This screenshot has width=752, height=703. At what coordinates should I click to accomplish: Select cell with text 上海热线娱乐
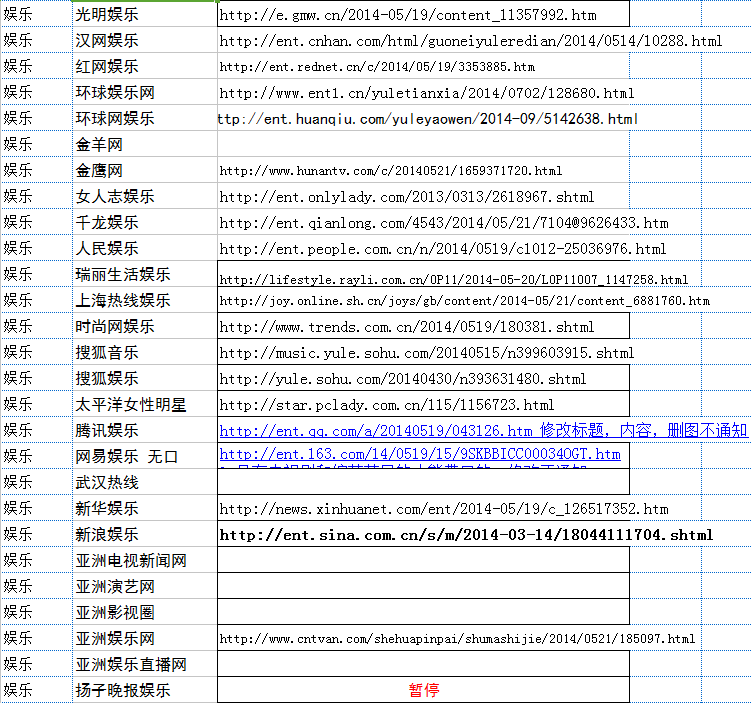coord(145,300)
